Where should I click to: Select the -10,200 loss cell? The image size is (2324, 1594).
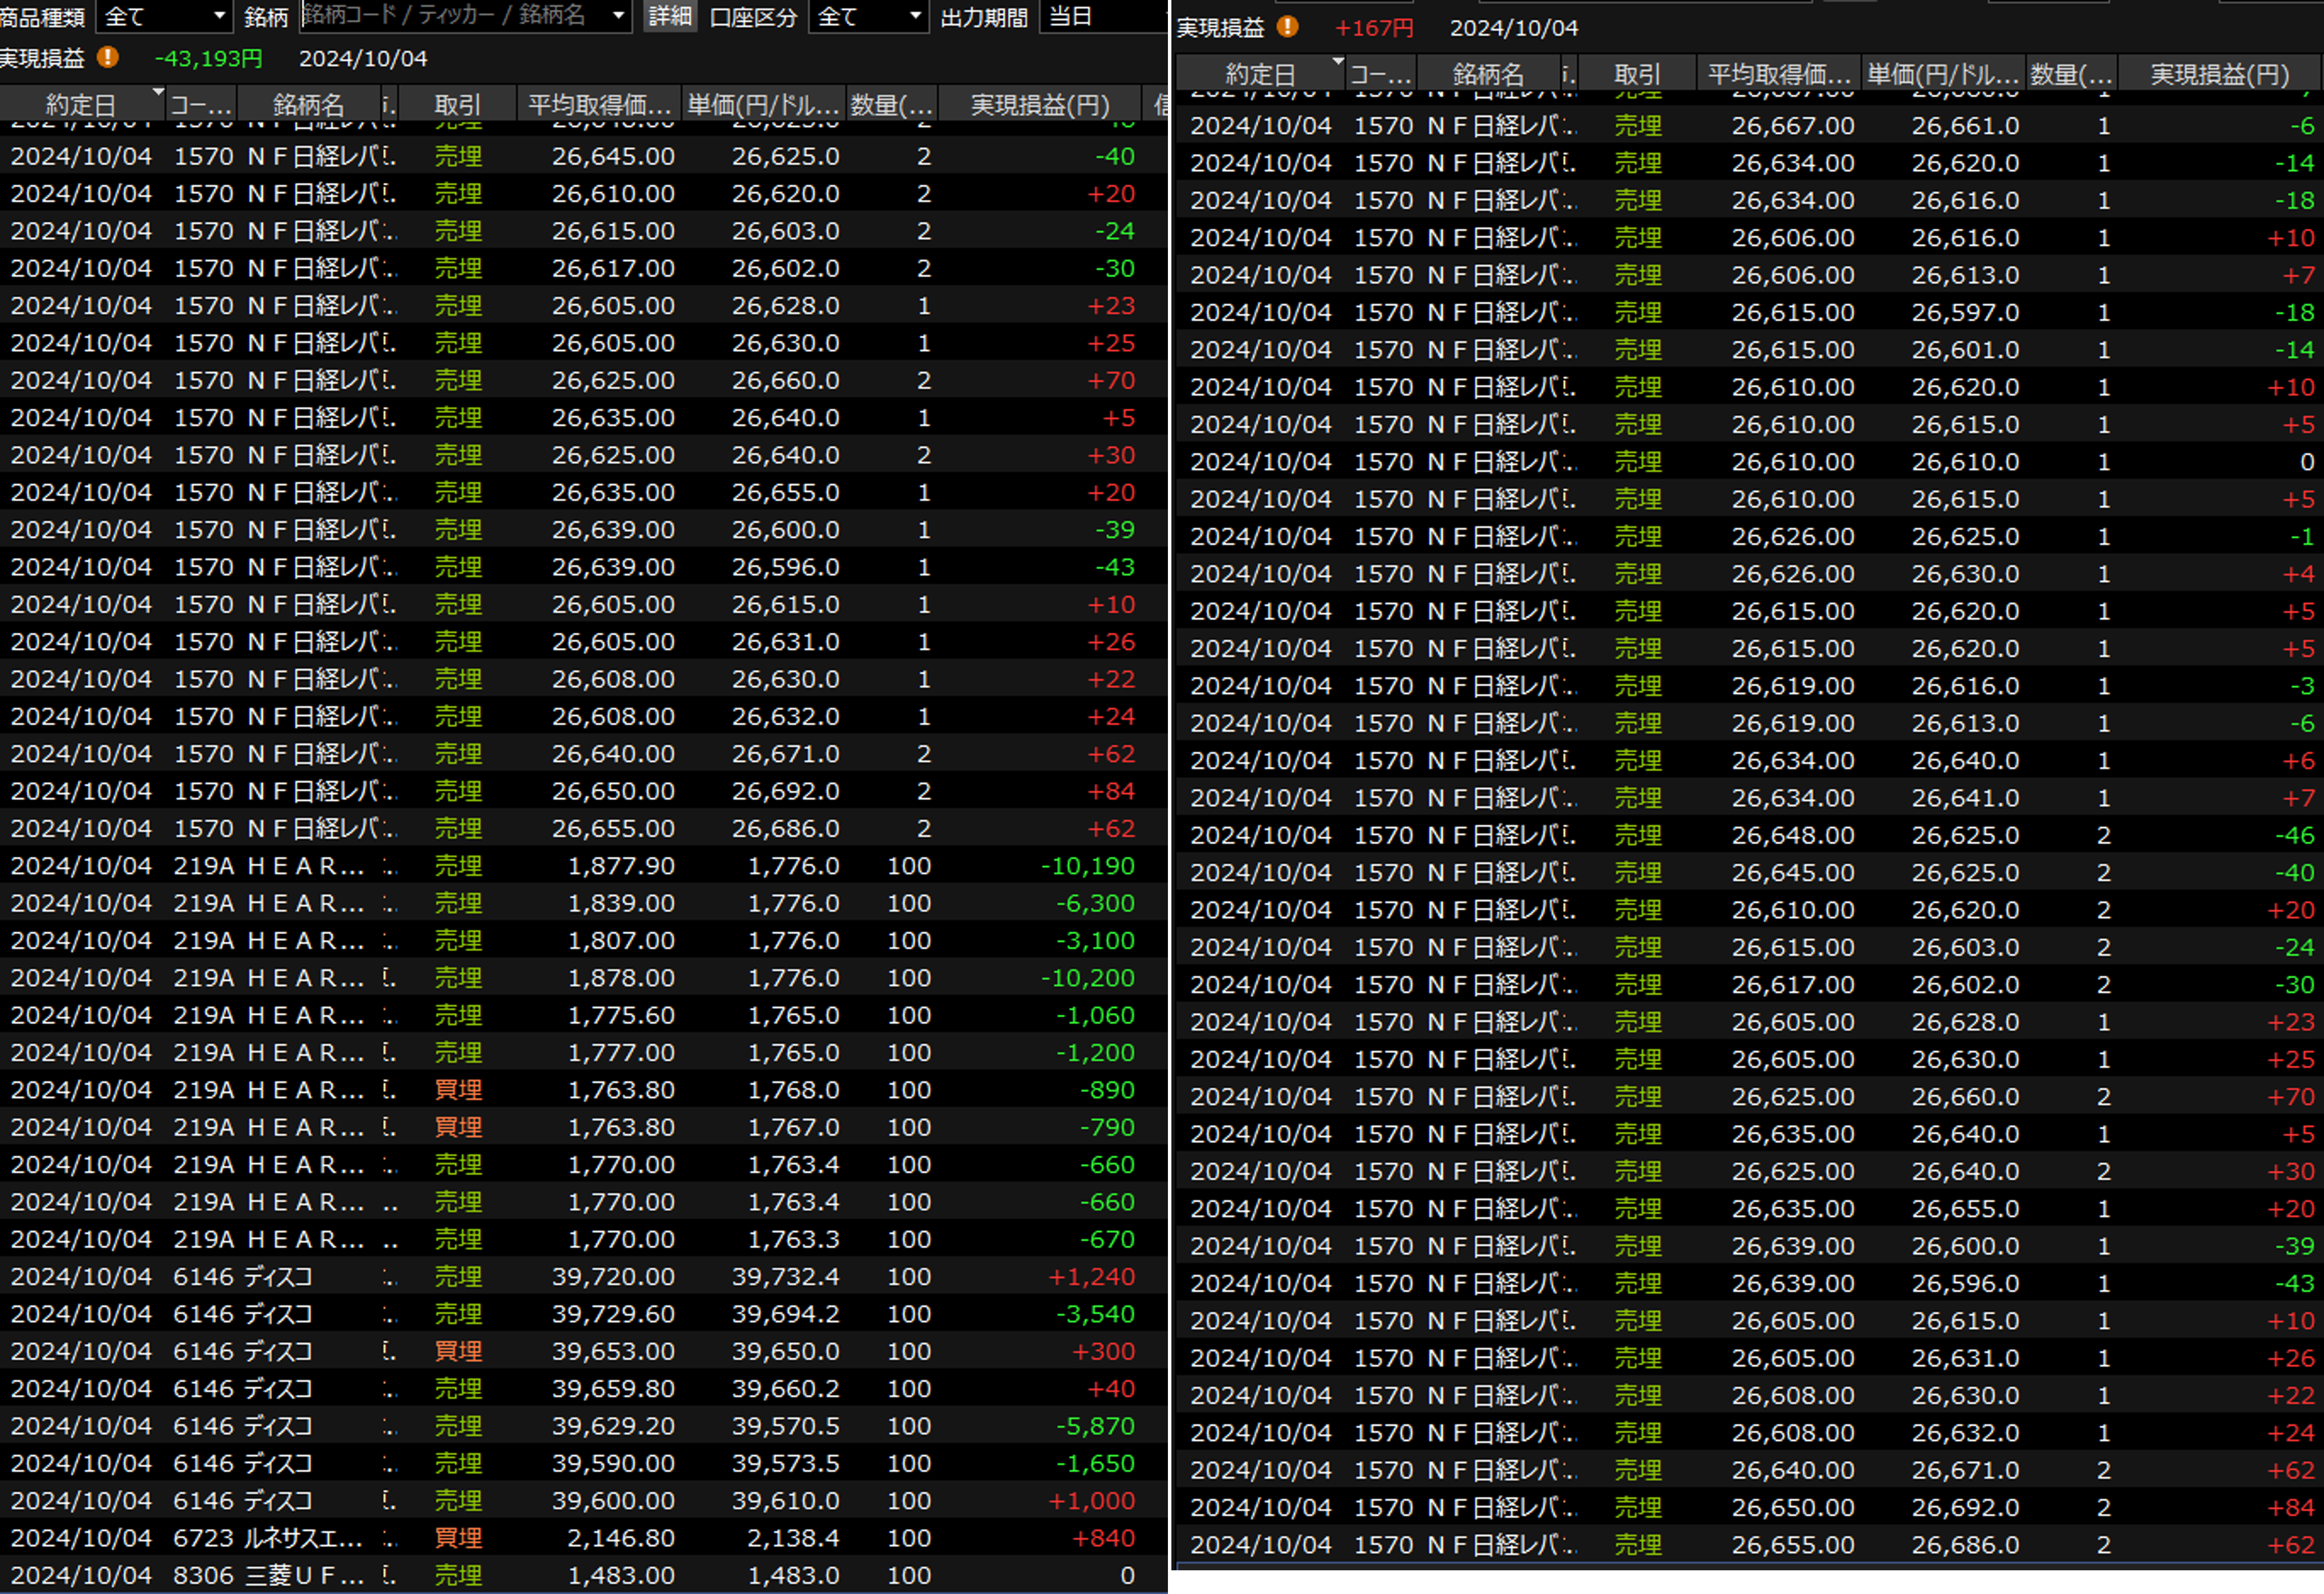1088,977
